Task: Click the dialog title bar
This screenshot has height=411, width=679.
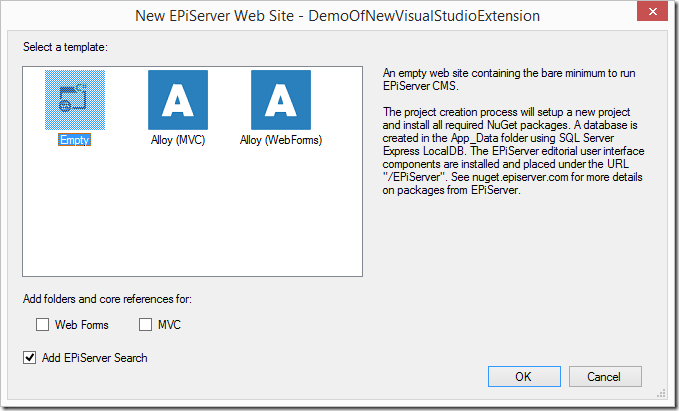Action: point(300,14)
